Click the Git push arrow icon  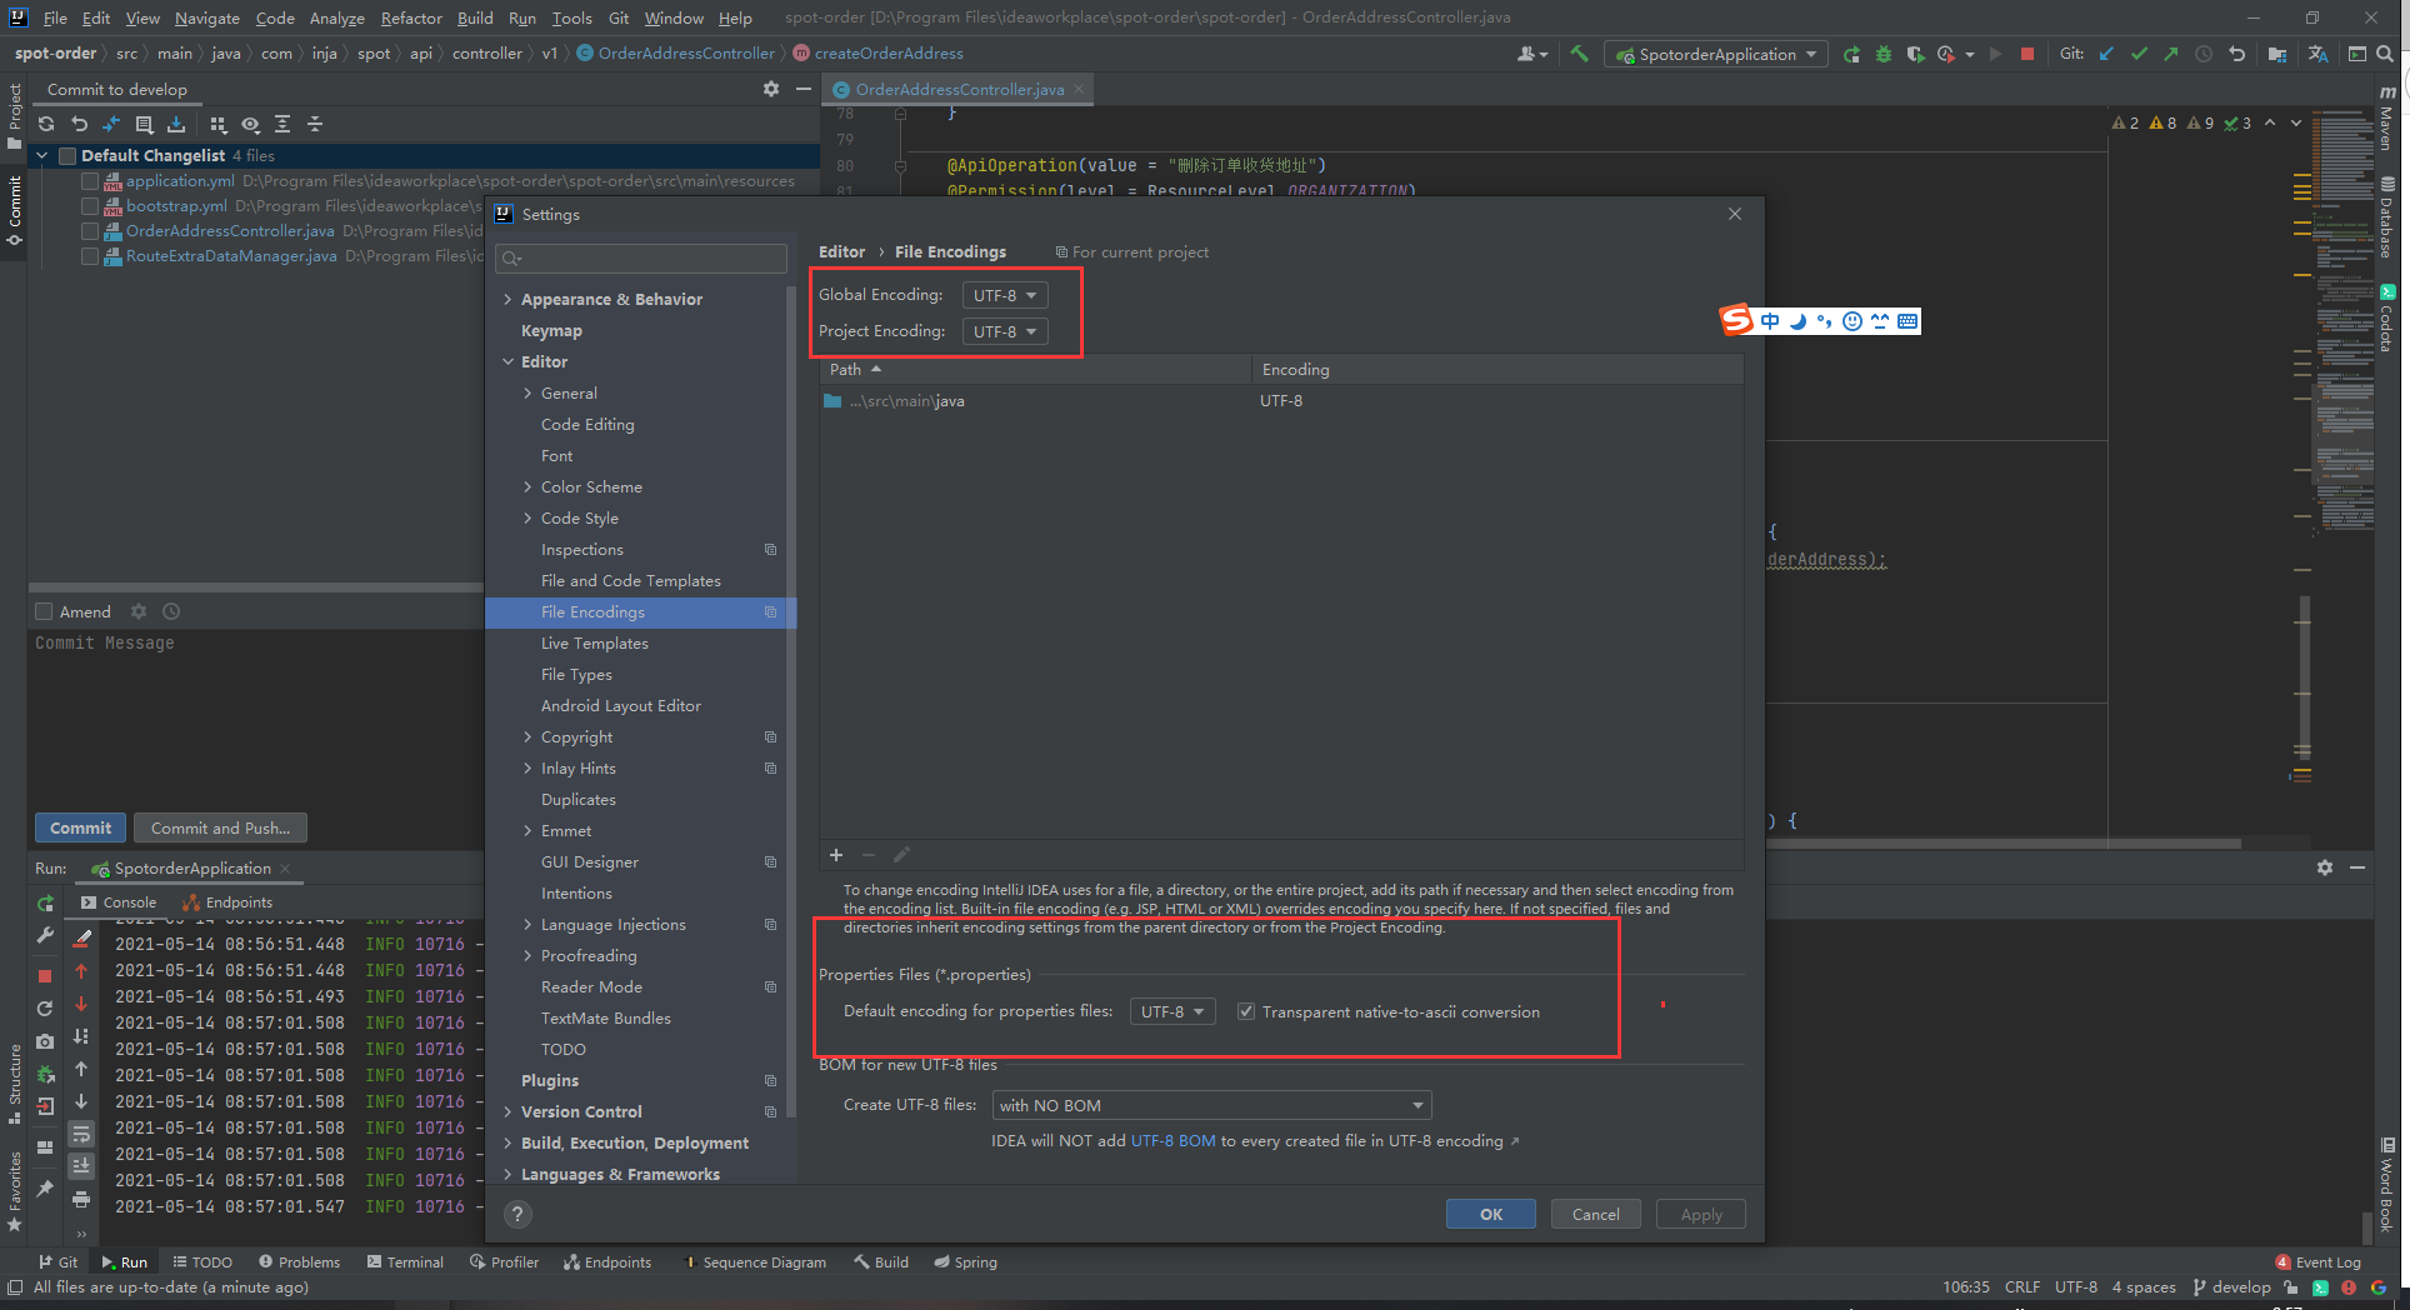pos(2171,54)
